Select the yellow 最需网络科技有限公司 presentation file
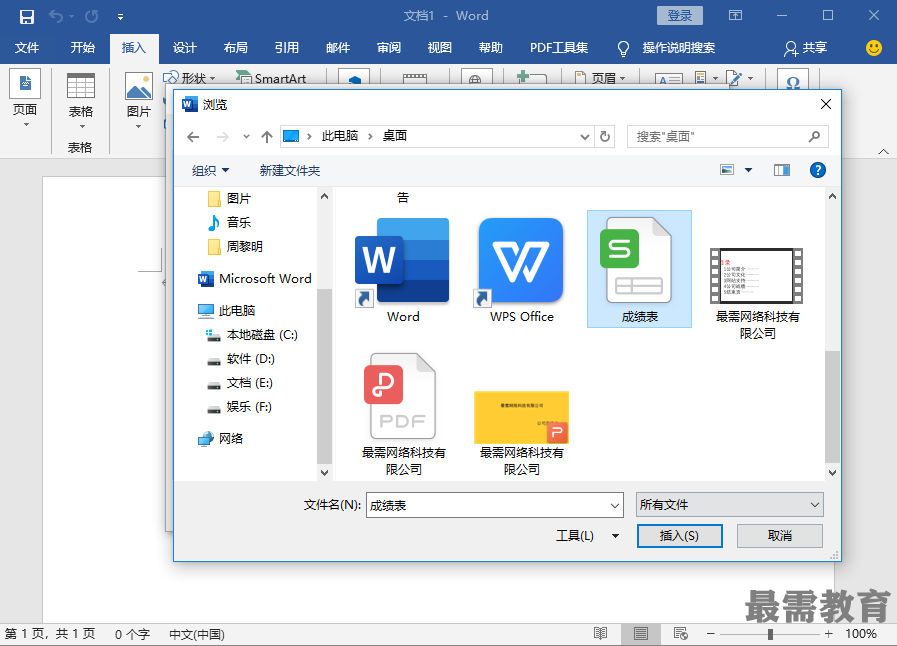Image resolution: width=897 pixels, height=646 pixels. coord(521,433)
